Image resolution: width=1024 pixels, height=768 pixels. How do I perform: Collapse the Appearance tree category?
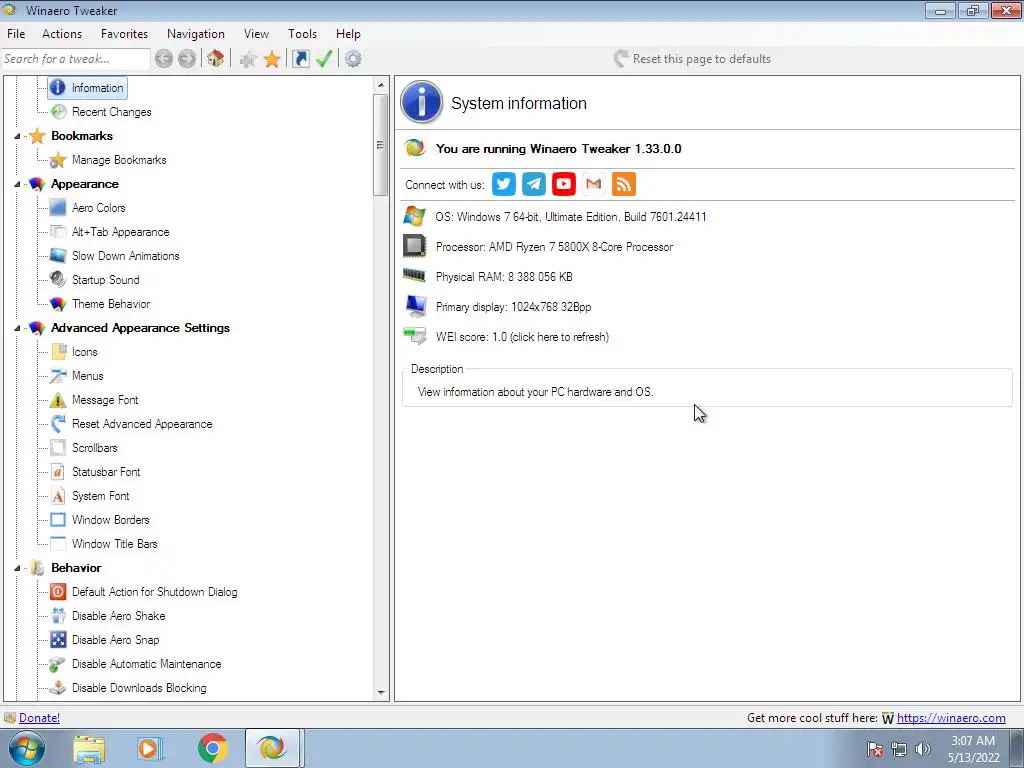tap(18, 185)
